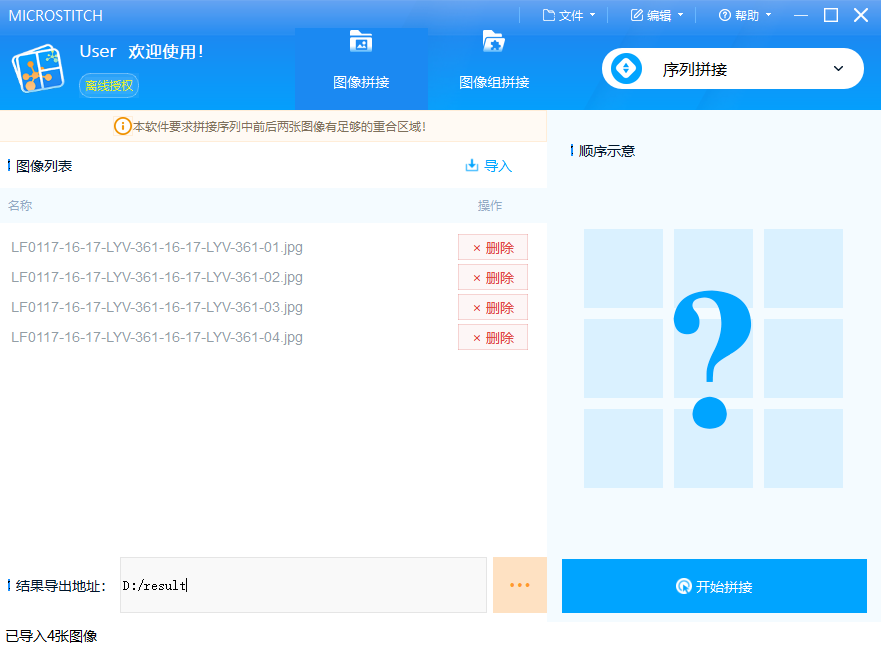Open the 文件 dropdown menu
Viewport: 881px width, 647px height.
pyautogui.click(x=569, y=15)
